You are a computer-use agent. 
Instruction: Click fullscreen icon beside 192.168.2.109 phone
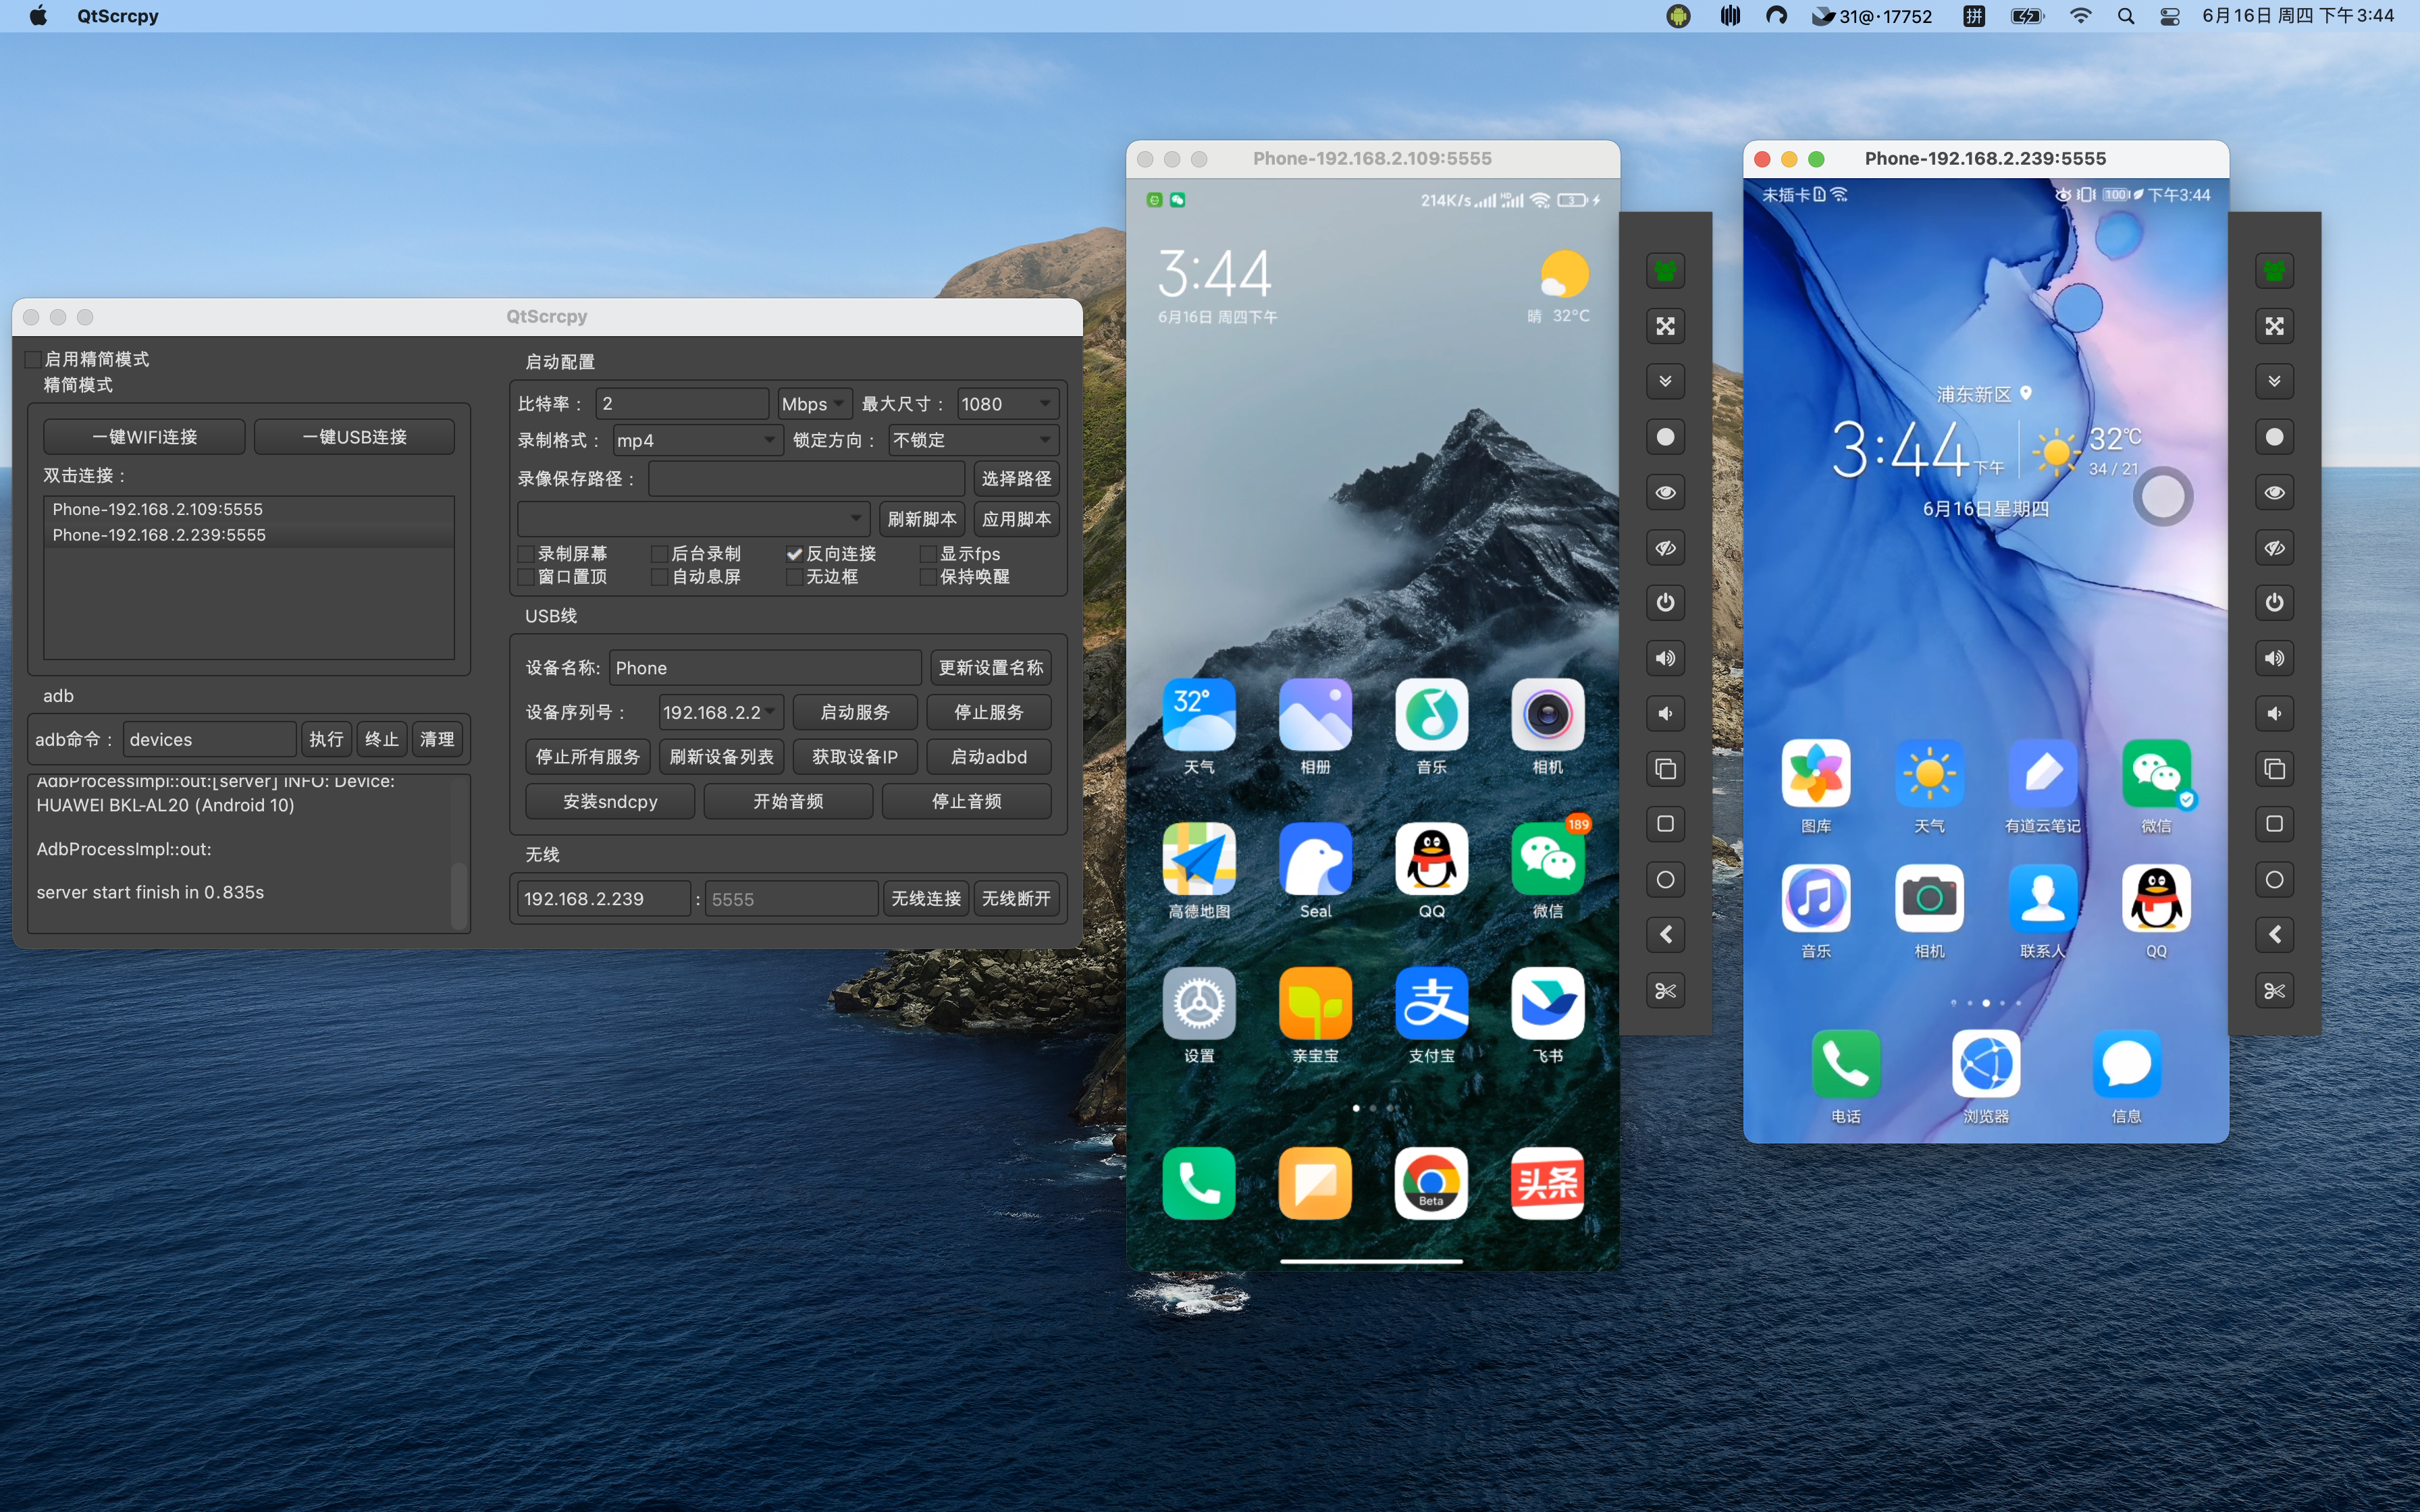[1665, 326]
